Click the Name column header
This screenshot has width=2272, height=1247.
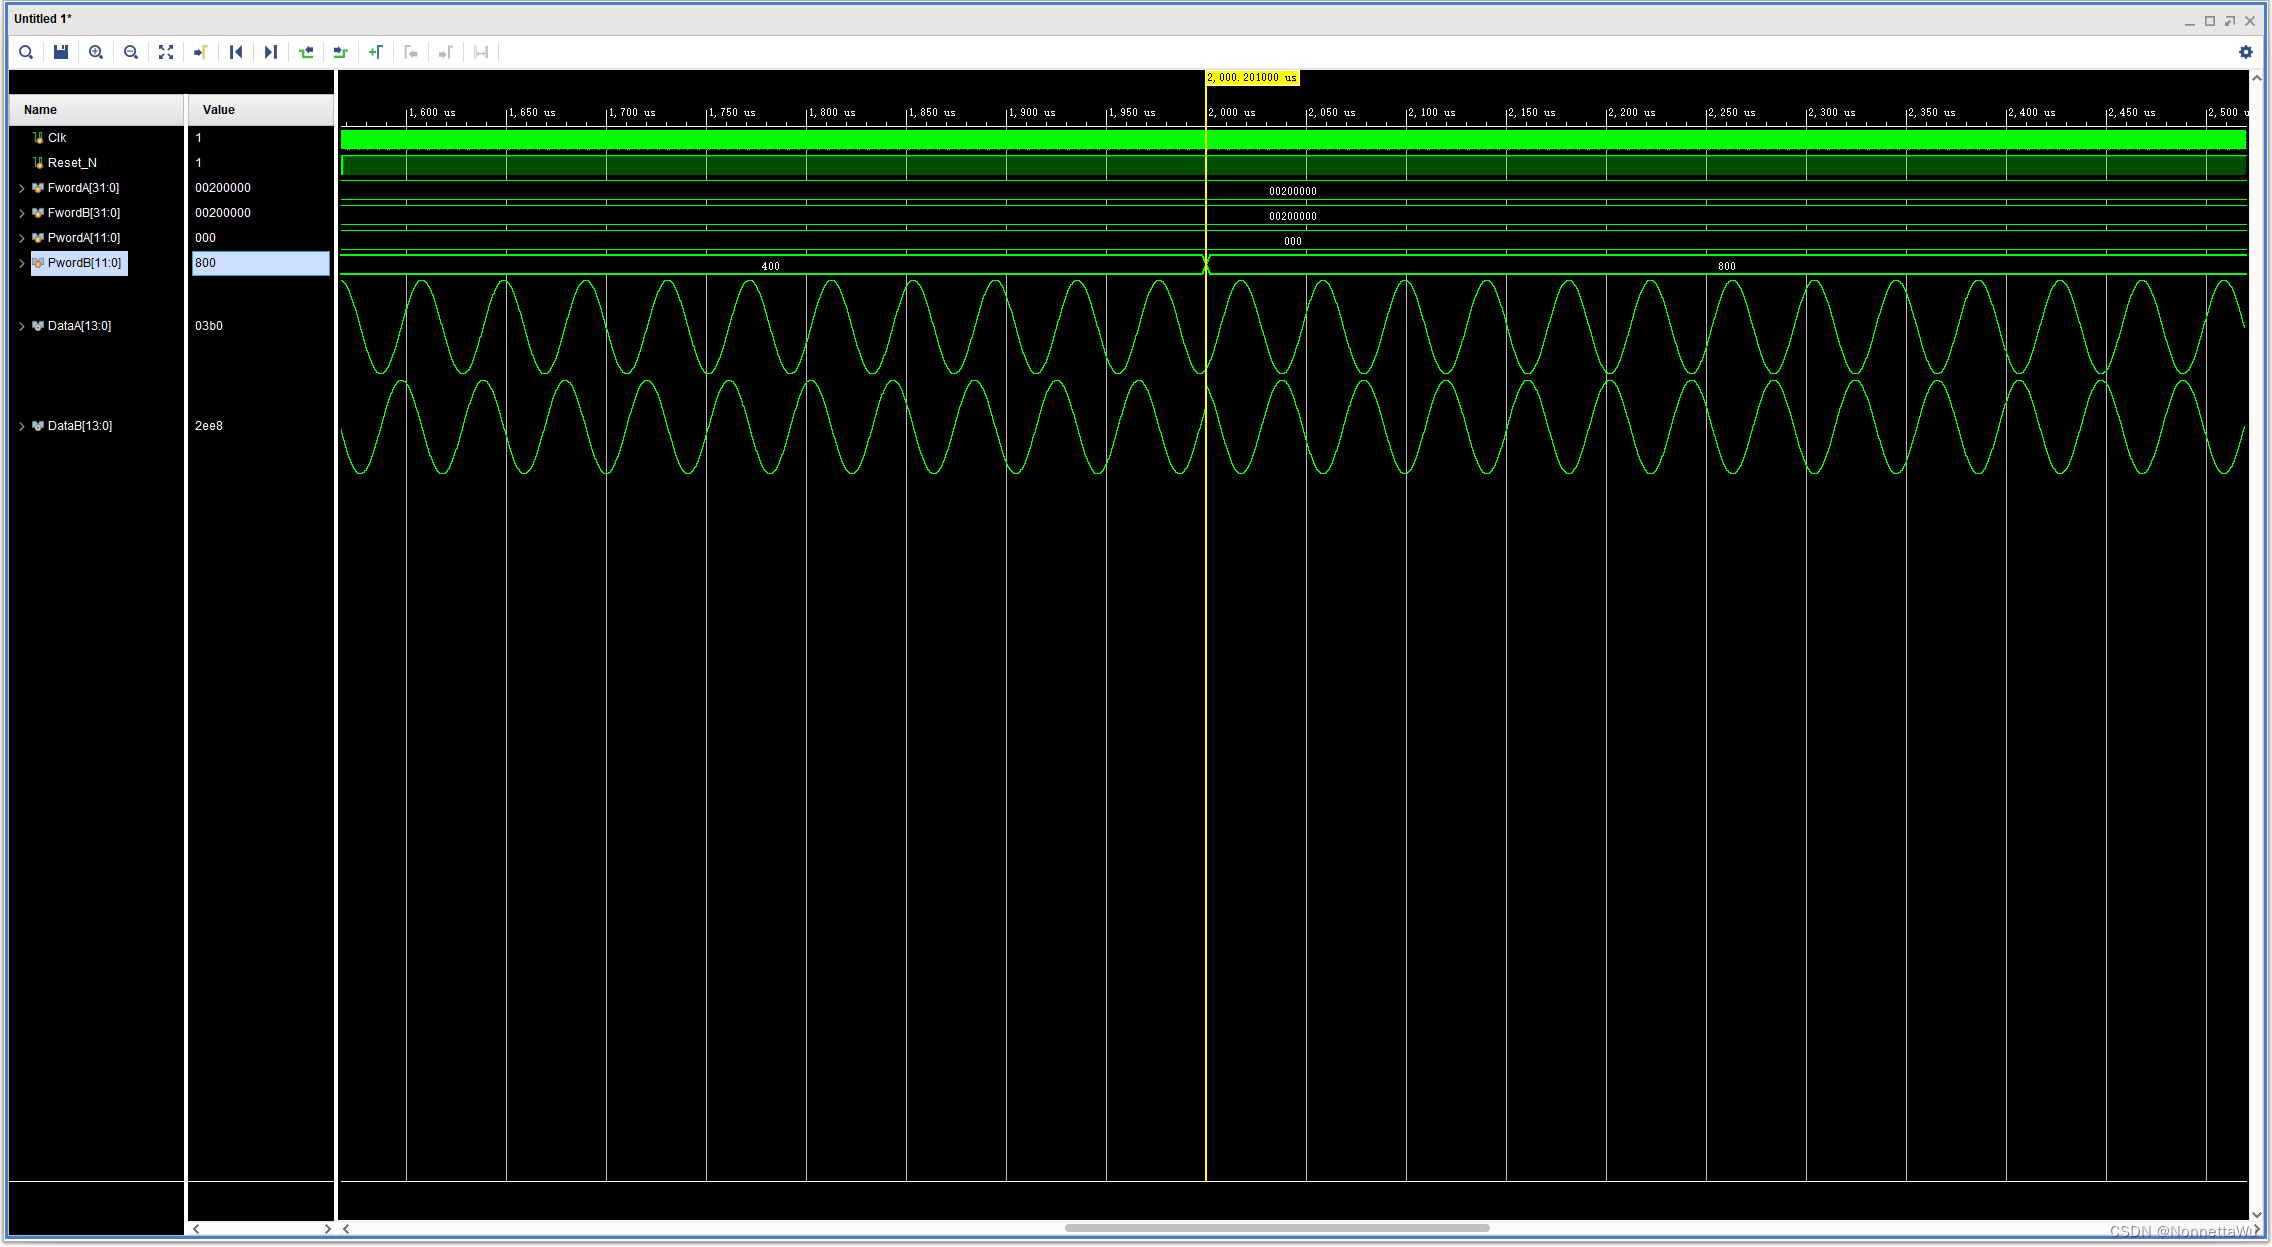pos(40,110)
